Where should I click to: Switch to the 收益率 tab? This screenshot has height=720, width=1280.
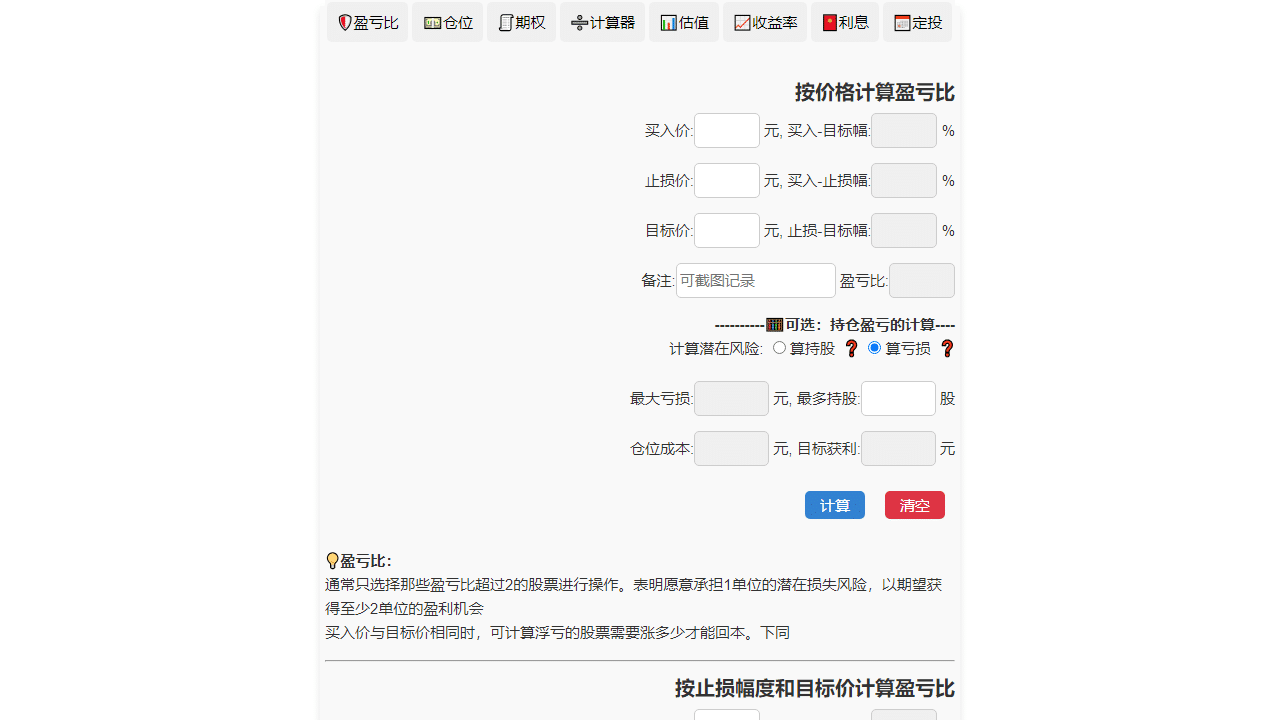765,22
